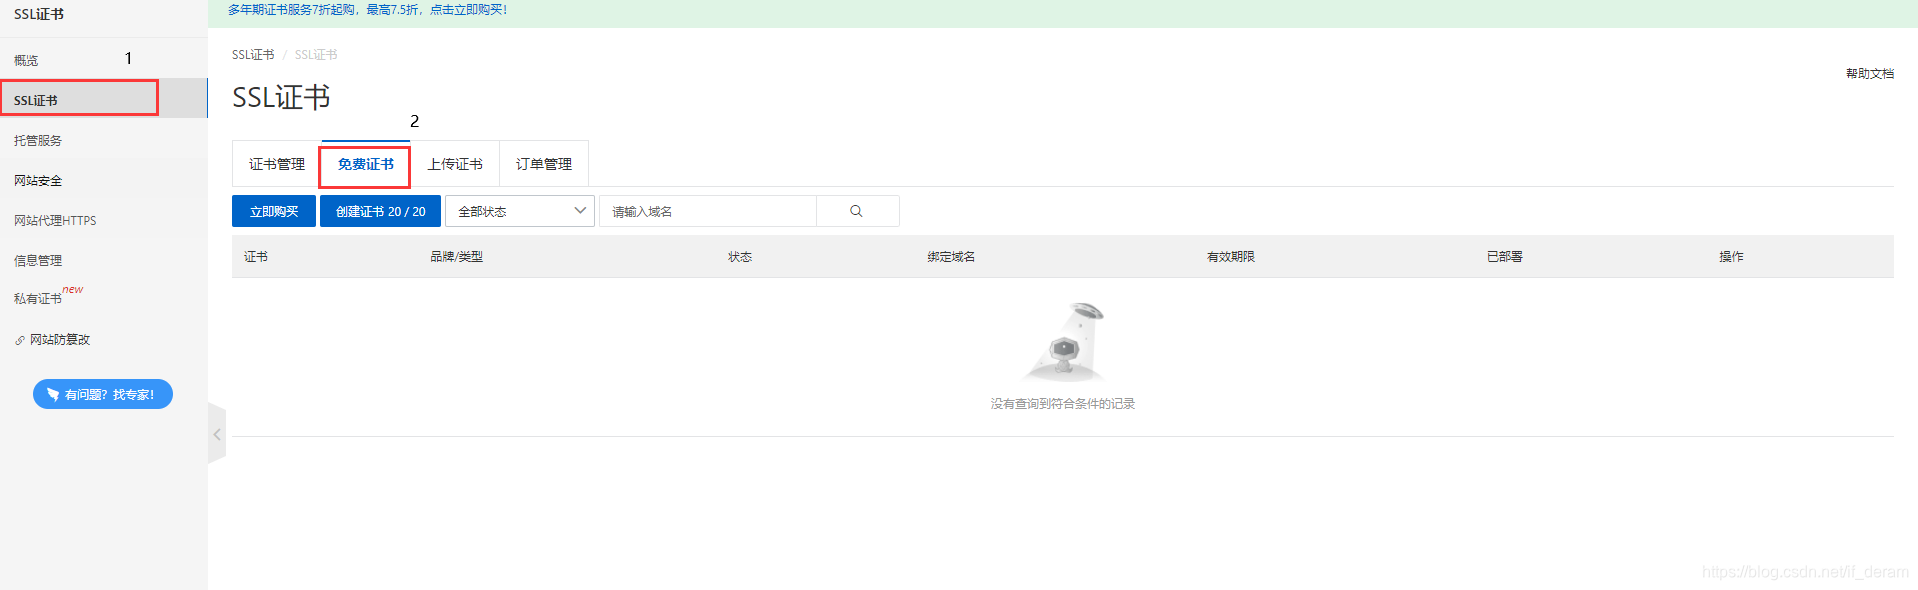
Task: Switch to the 证书管理 tab
Action: point(277,164)
